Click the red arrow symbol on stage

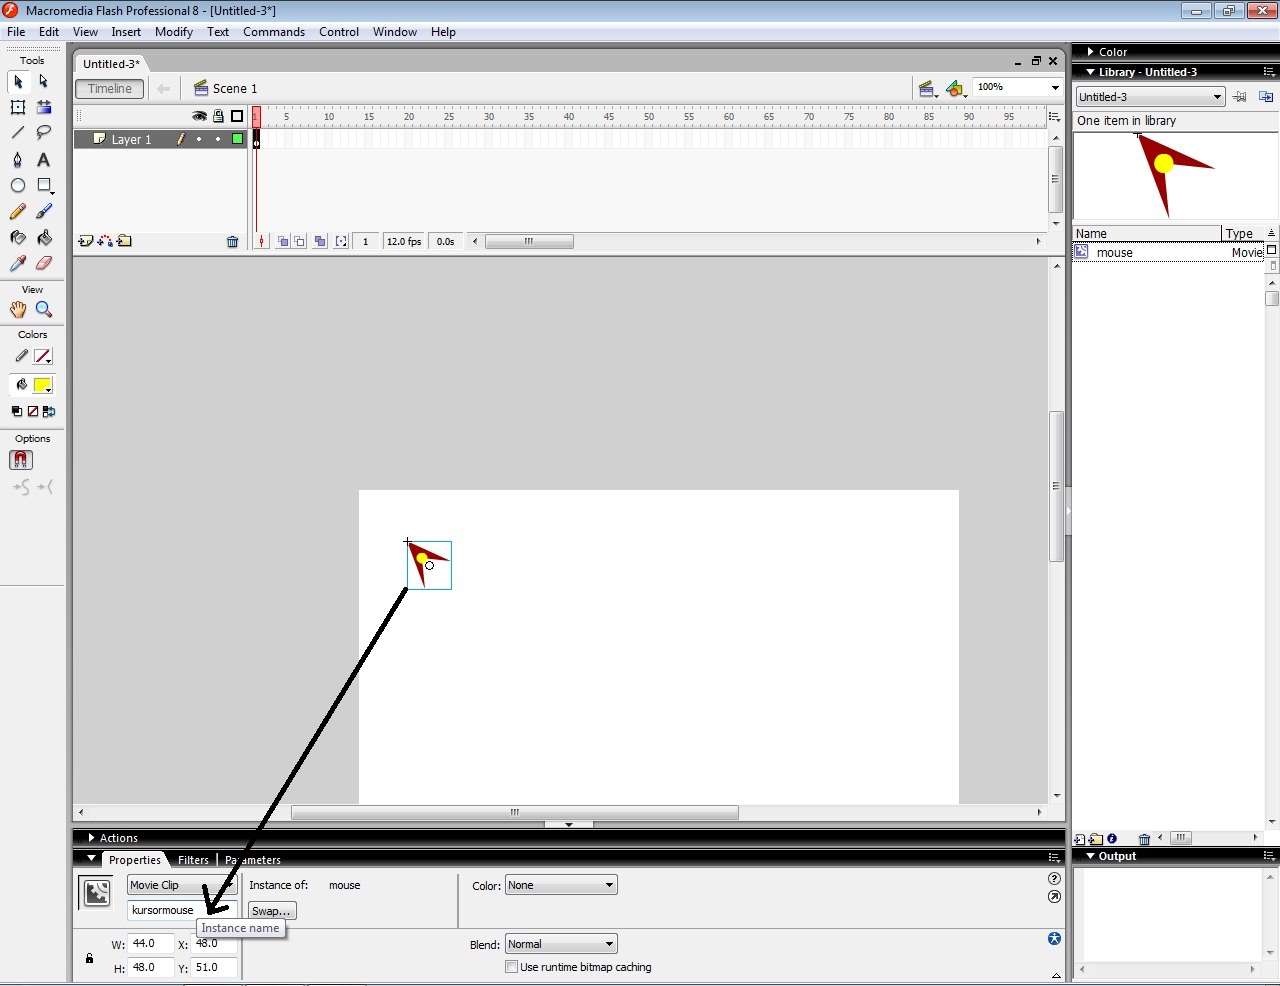(428, 564)
